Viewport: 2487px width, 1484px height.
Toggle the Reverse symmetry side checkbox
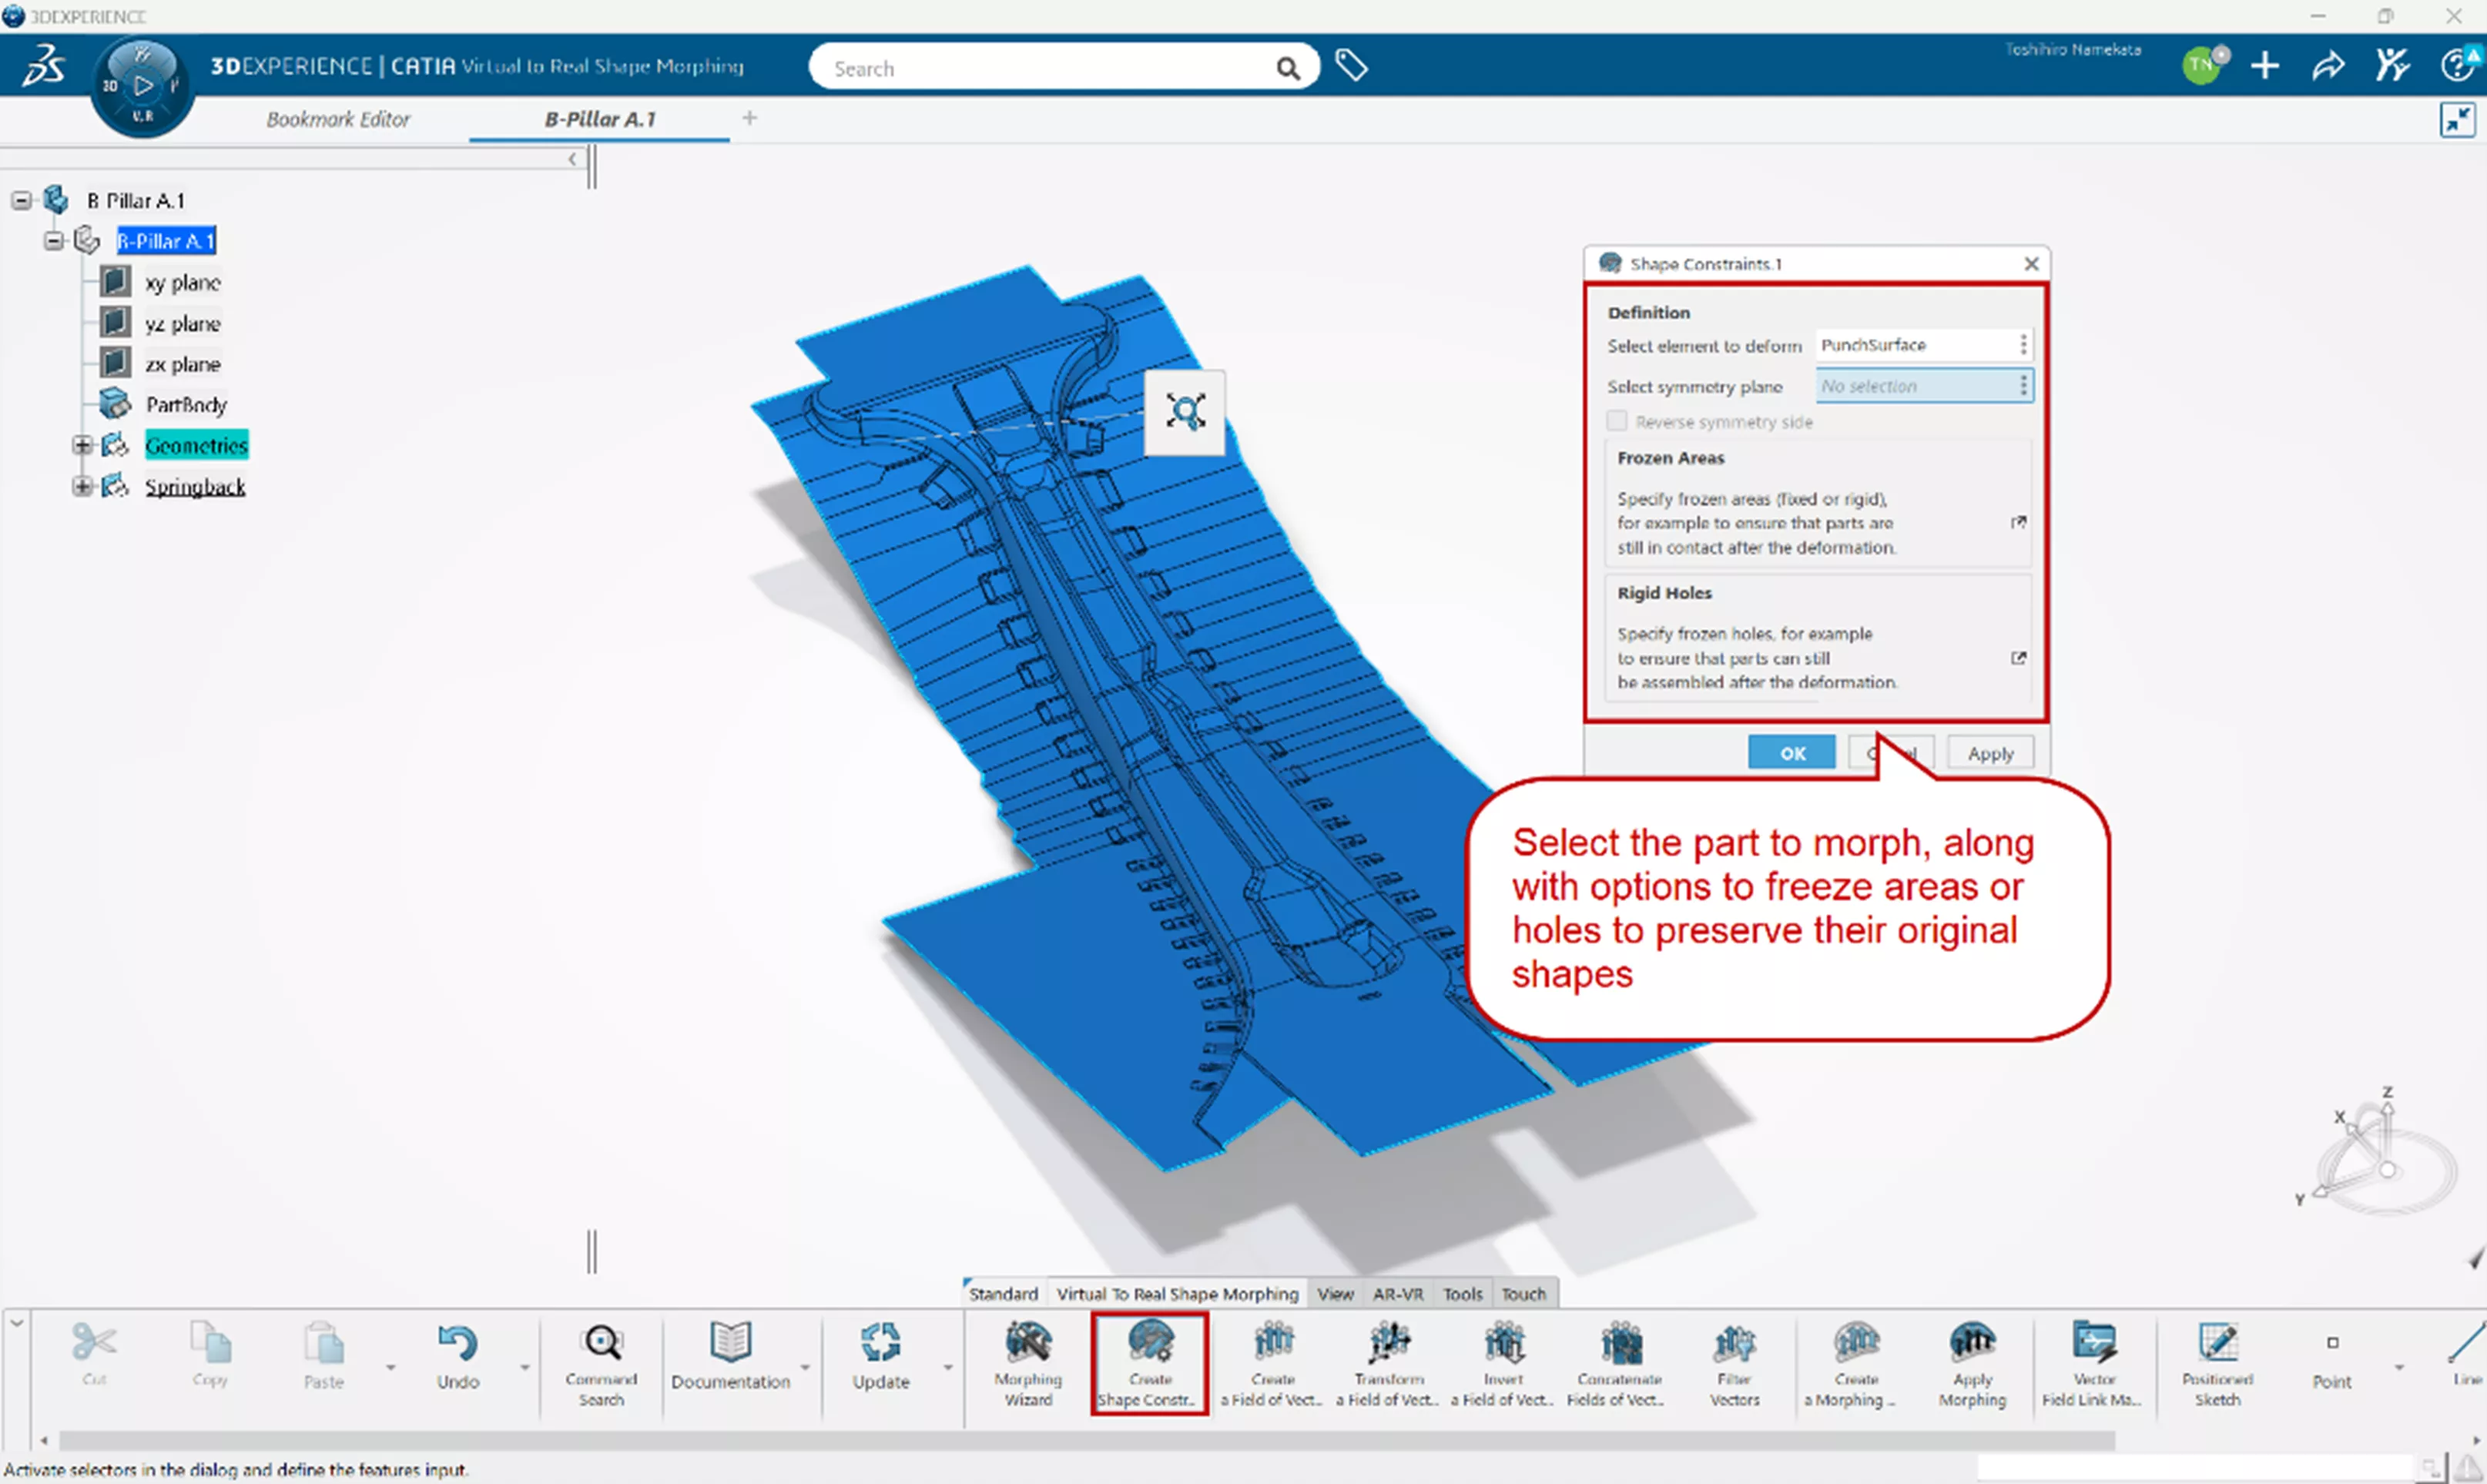click(1617, 421)
